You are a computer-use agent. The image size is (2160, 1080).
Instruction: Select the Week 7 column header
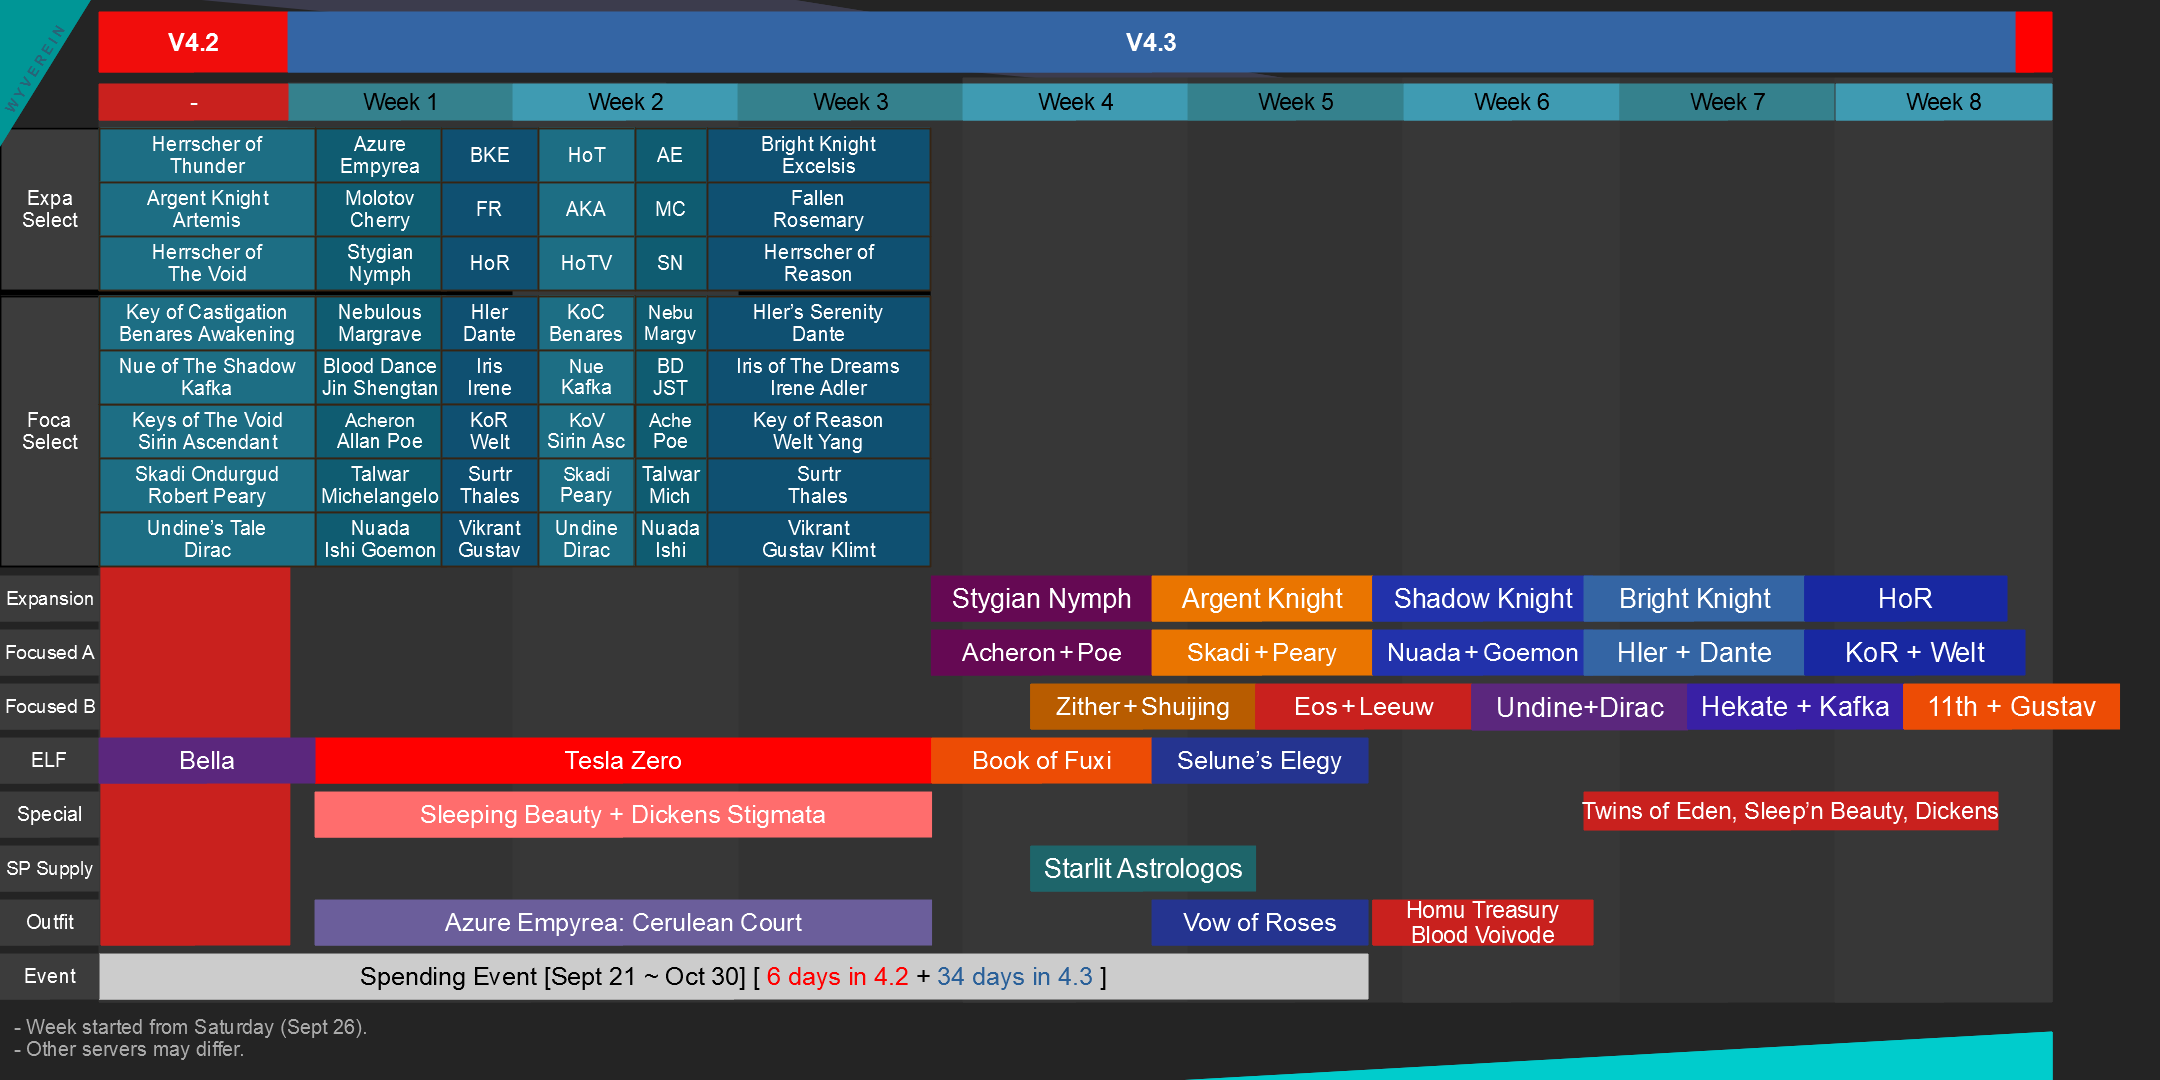click(x=1727, y=102)
